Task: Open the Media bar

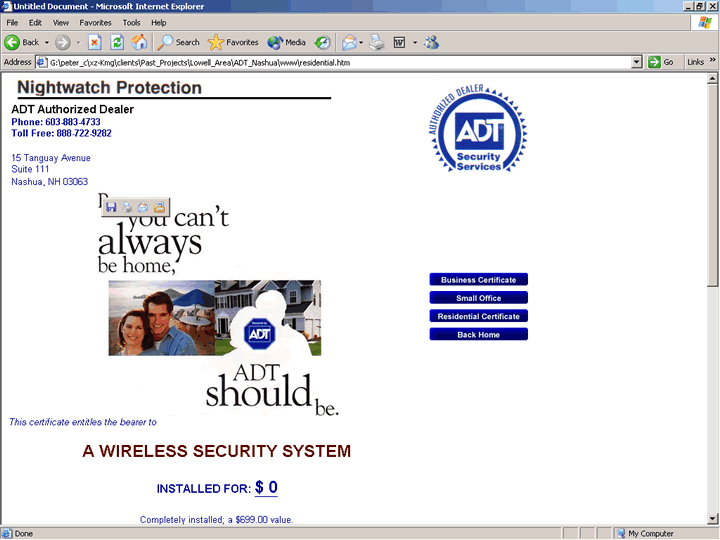Action: tap(287, 43)
